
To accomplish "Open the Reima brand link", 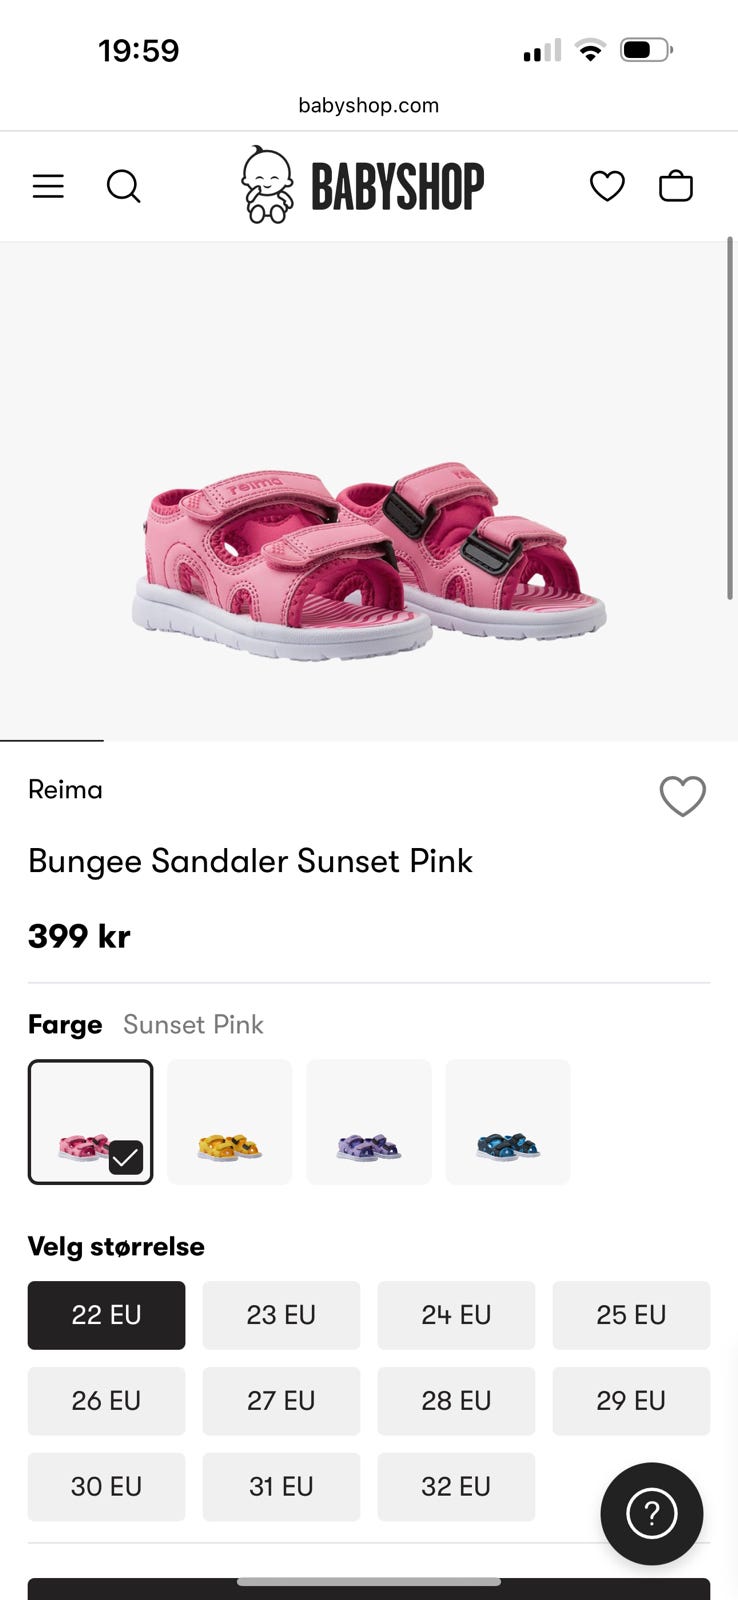I will [x=65, y=790].
